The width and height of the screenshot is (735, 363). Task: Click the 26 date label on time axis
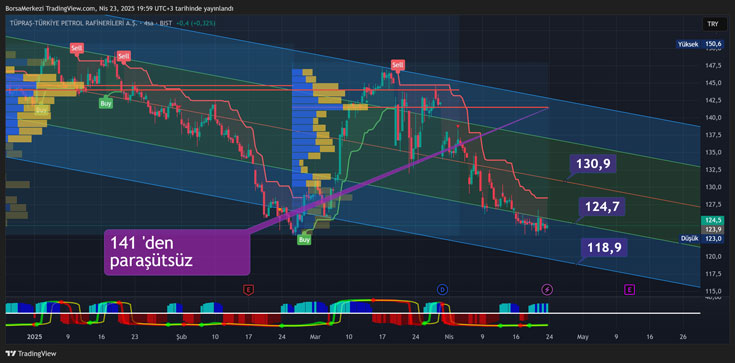coord(683,337)
